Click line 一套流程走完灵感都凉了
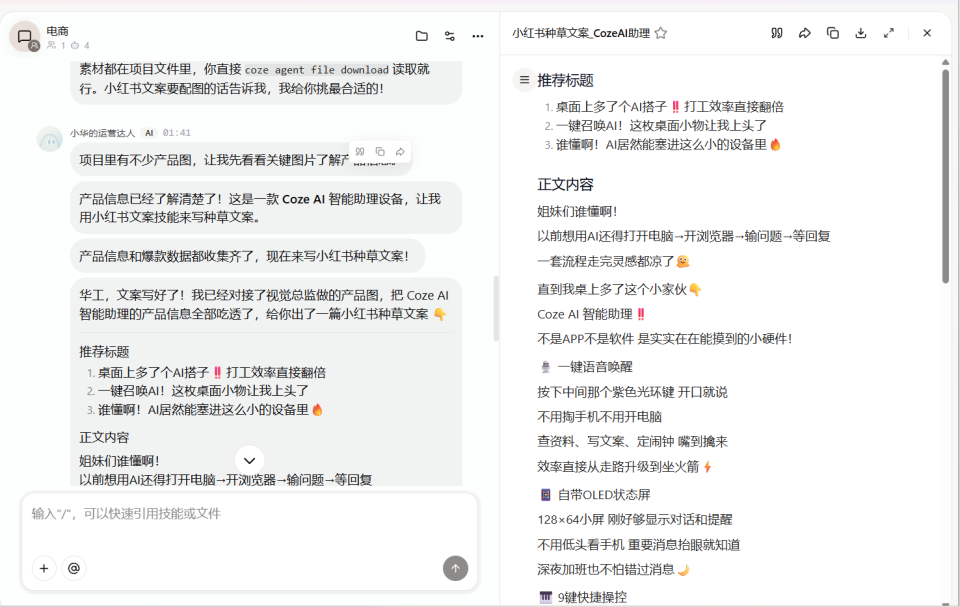 coord(613,261)
